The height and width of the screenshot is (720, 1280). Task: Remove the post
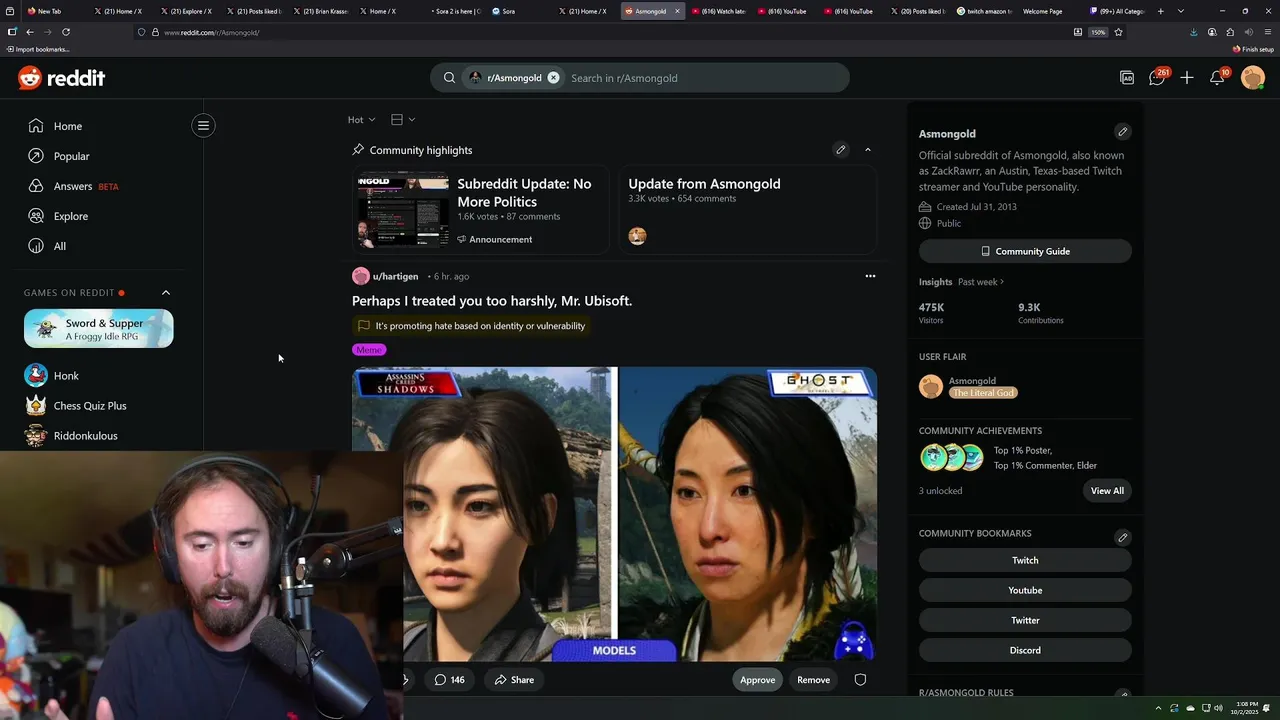point(813,680)
